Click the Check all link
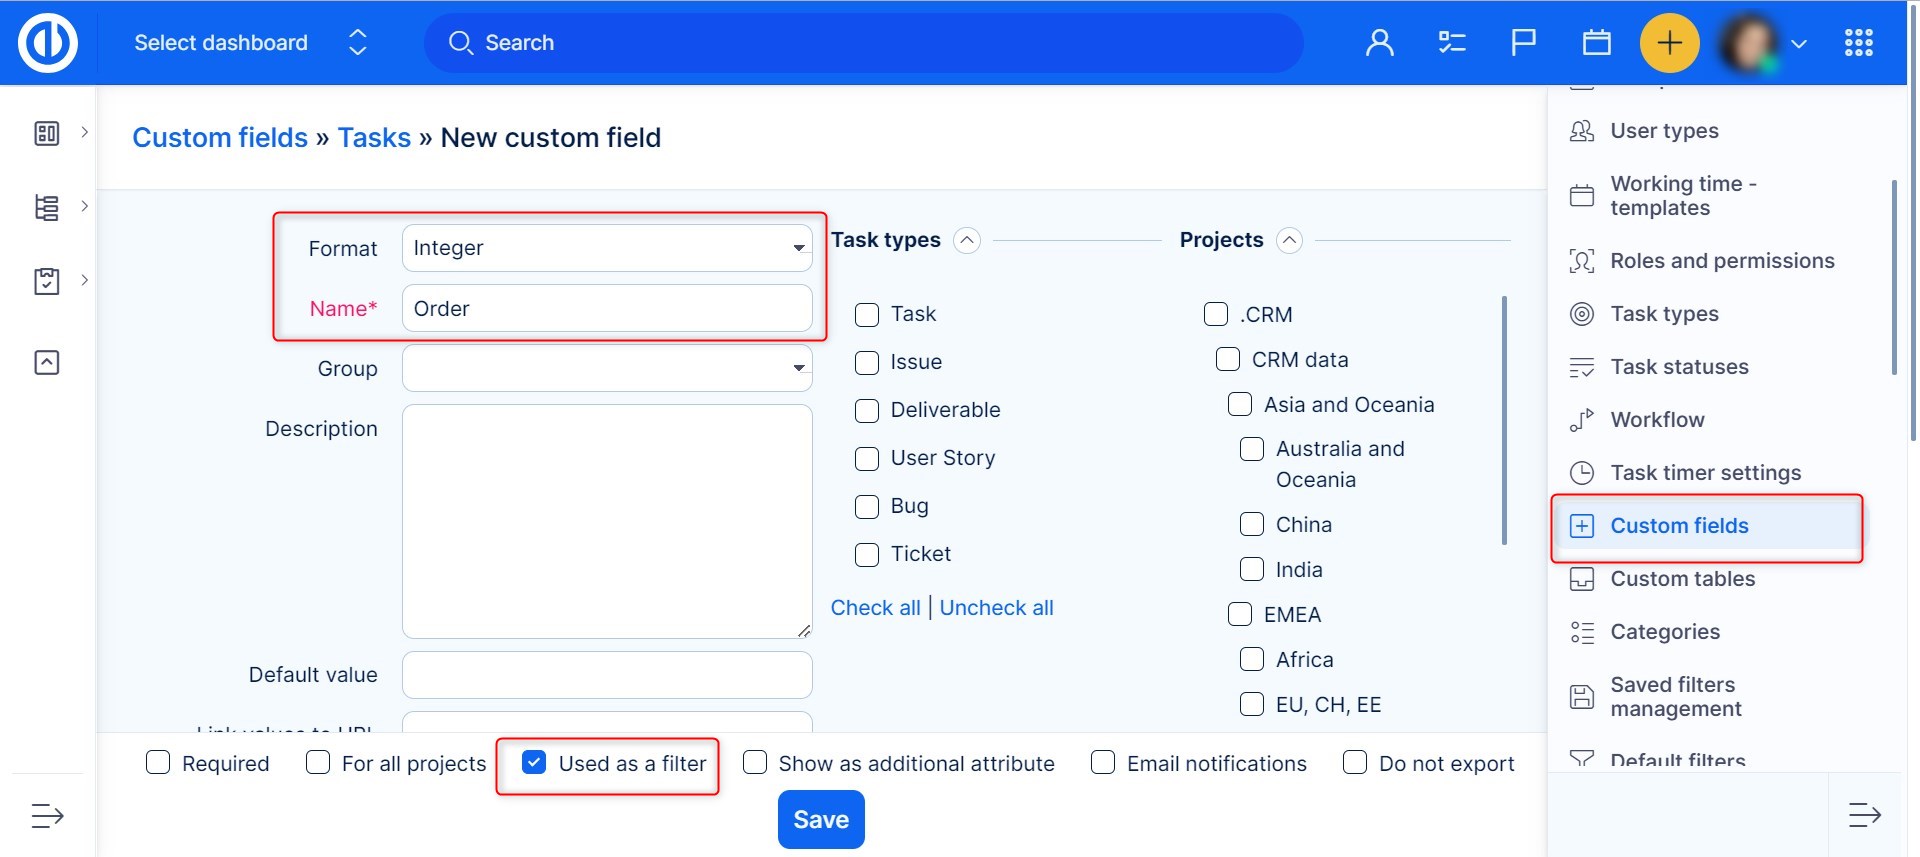Screen dimensions: 1920x857 (x=875, y=608)
